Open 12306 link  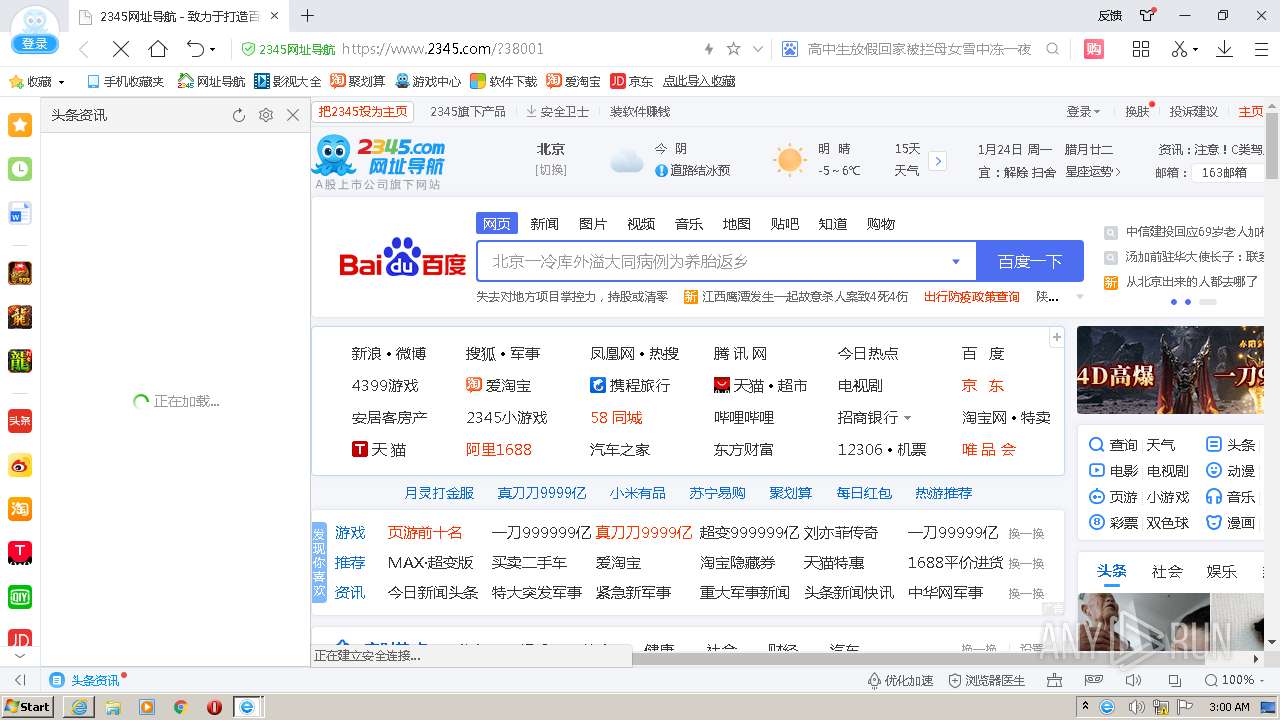pyautogui.click(x=860, y=450)
